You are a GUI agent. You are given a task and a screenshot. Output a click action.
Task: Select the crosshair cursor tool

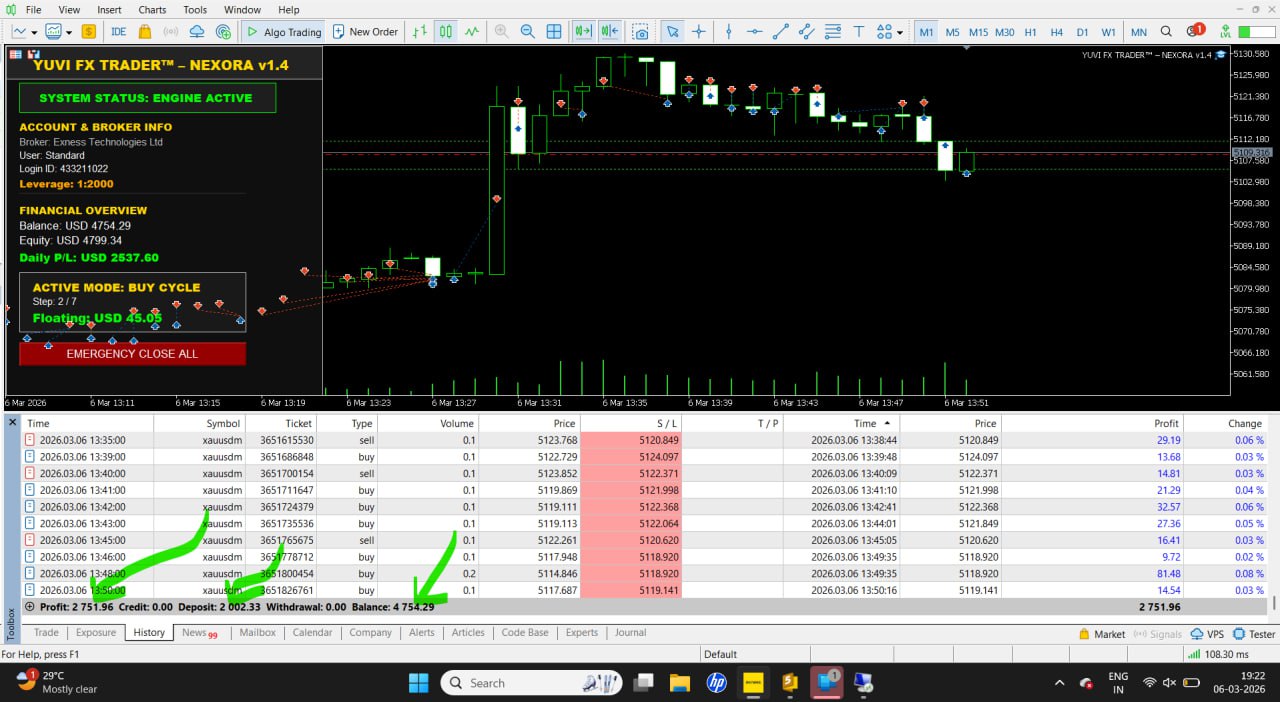click(x=699, y=32)
